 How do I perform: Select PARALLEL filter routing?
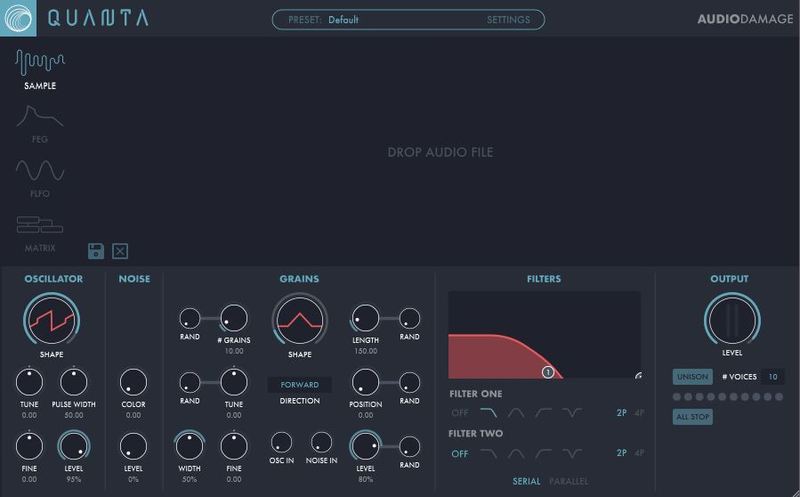coord(568,481)
